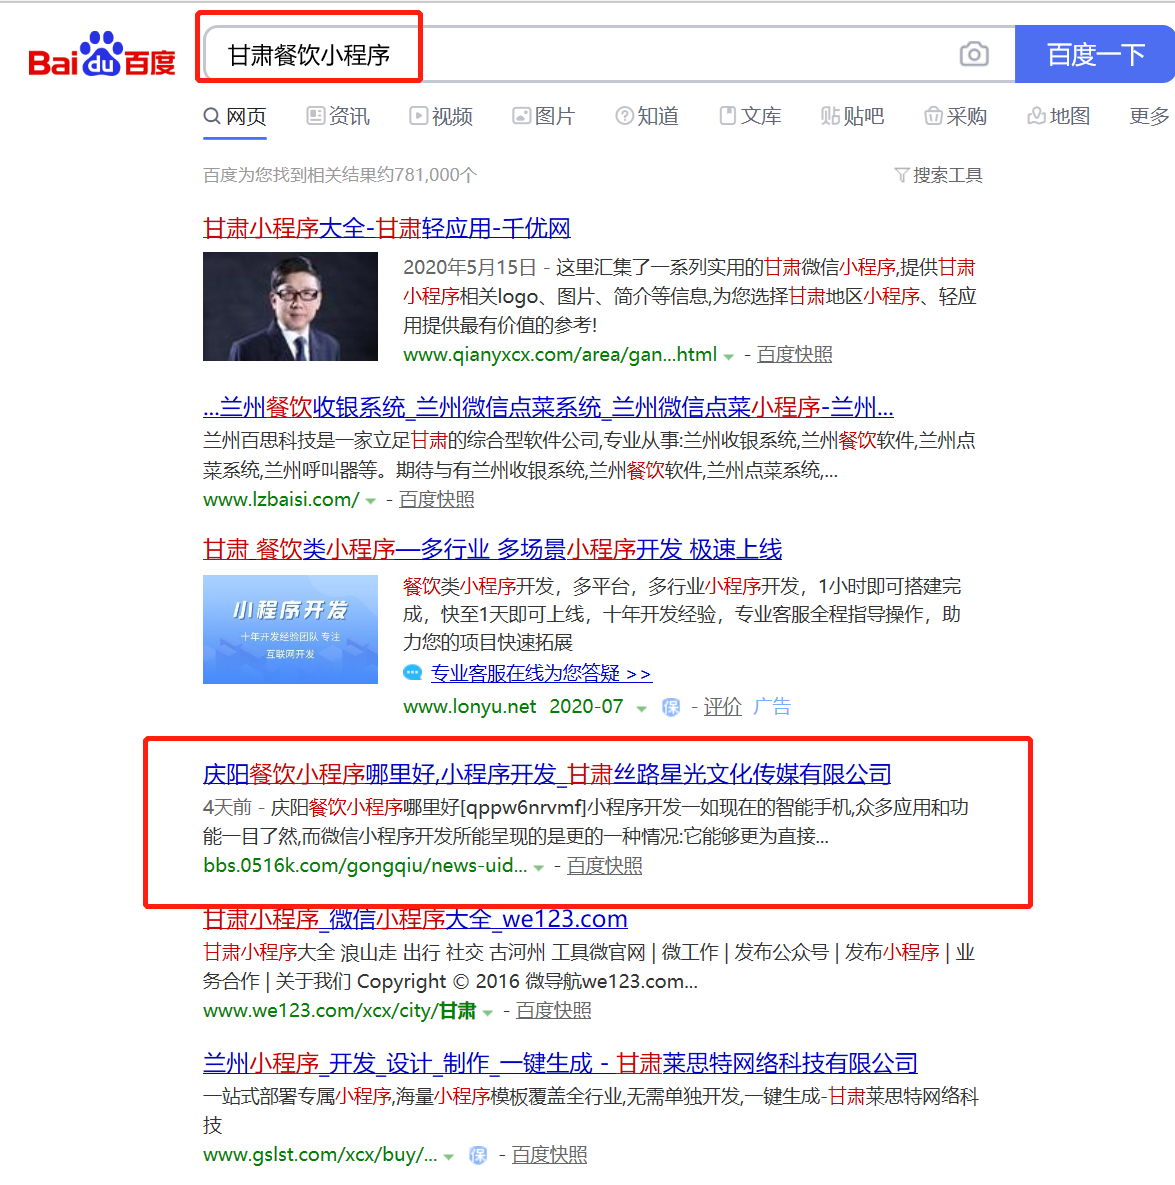Click the 小程序开发 blue ad thumbnail

(x=290, y=630)
